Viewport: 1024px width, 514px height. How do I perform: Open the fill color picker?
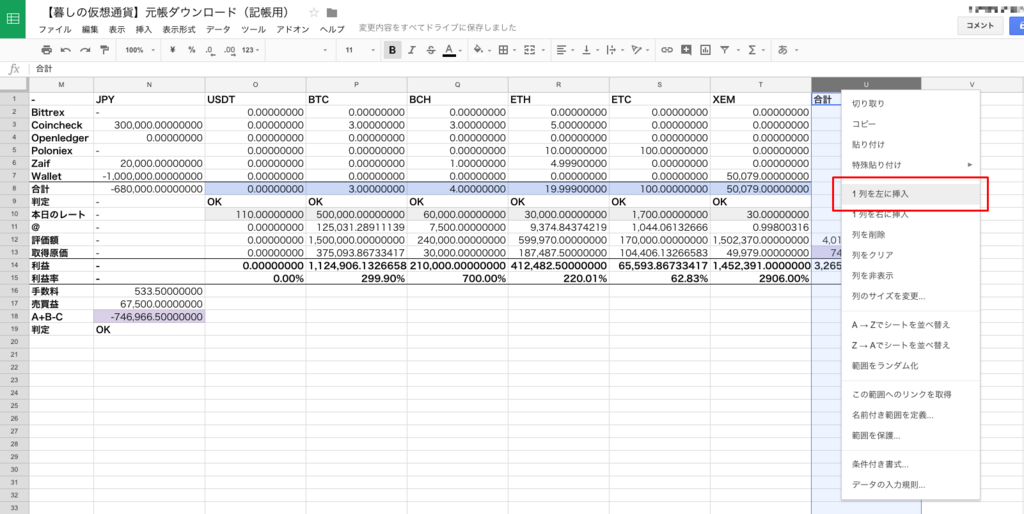(481, 50)
